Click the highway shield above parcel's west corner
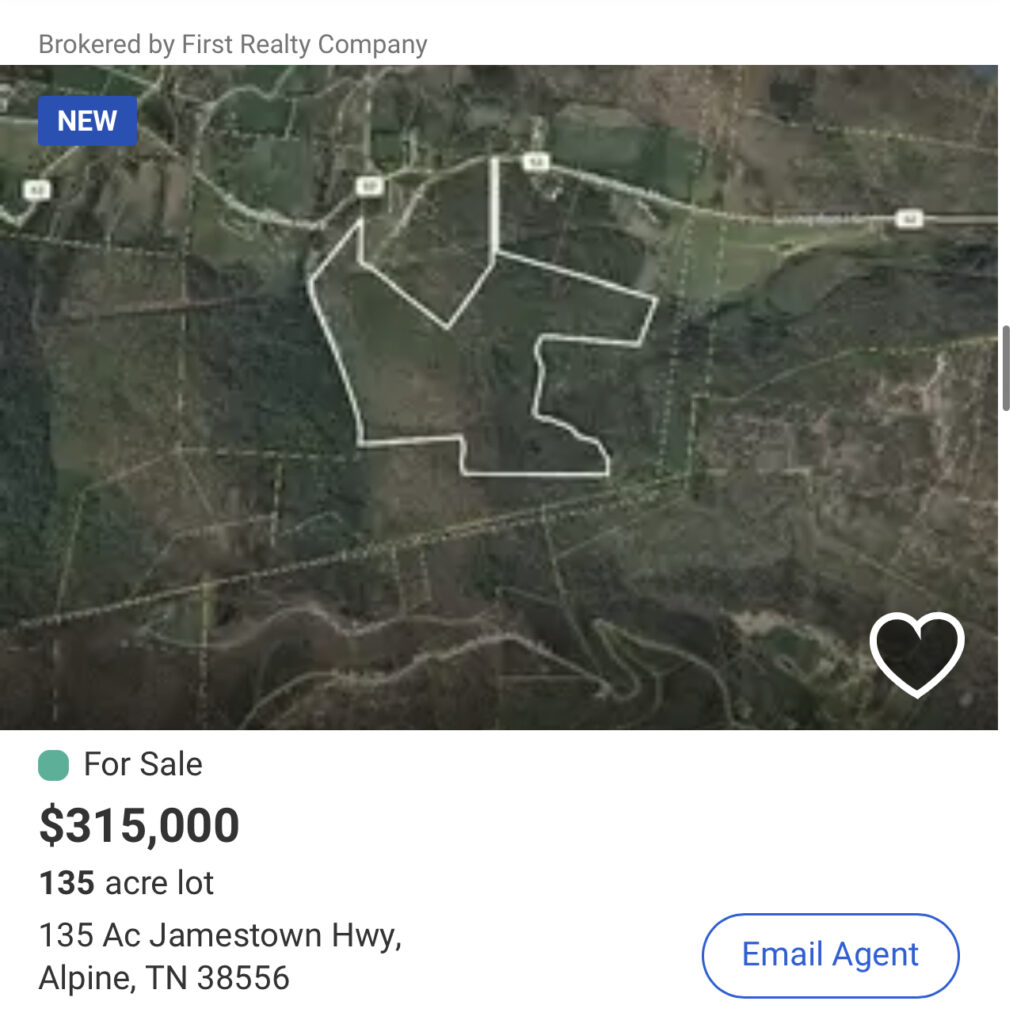This screenshot has width=1017, height=1024. (366, 186)
